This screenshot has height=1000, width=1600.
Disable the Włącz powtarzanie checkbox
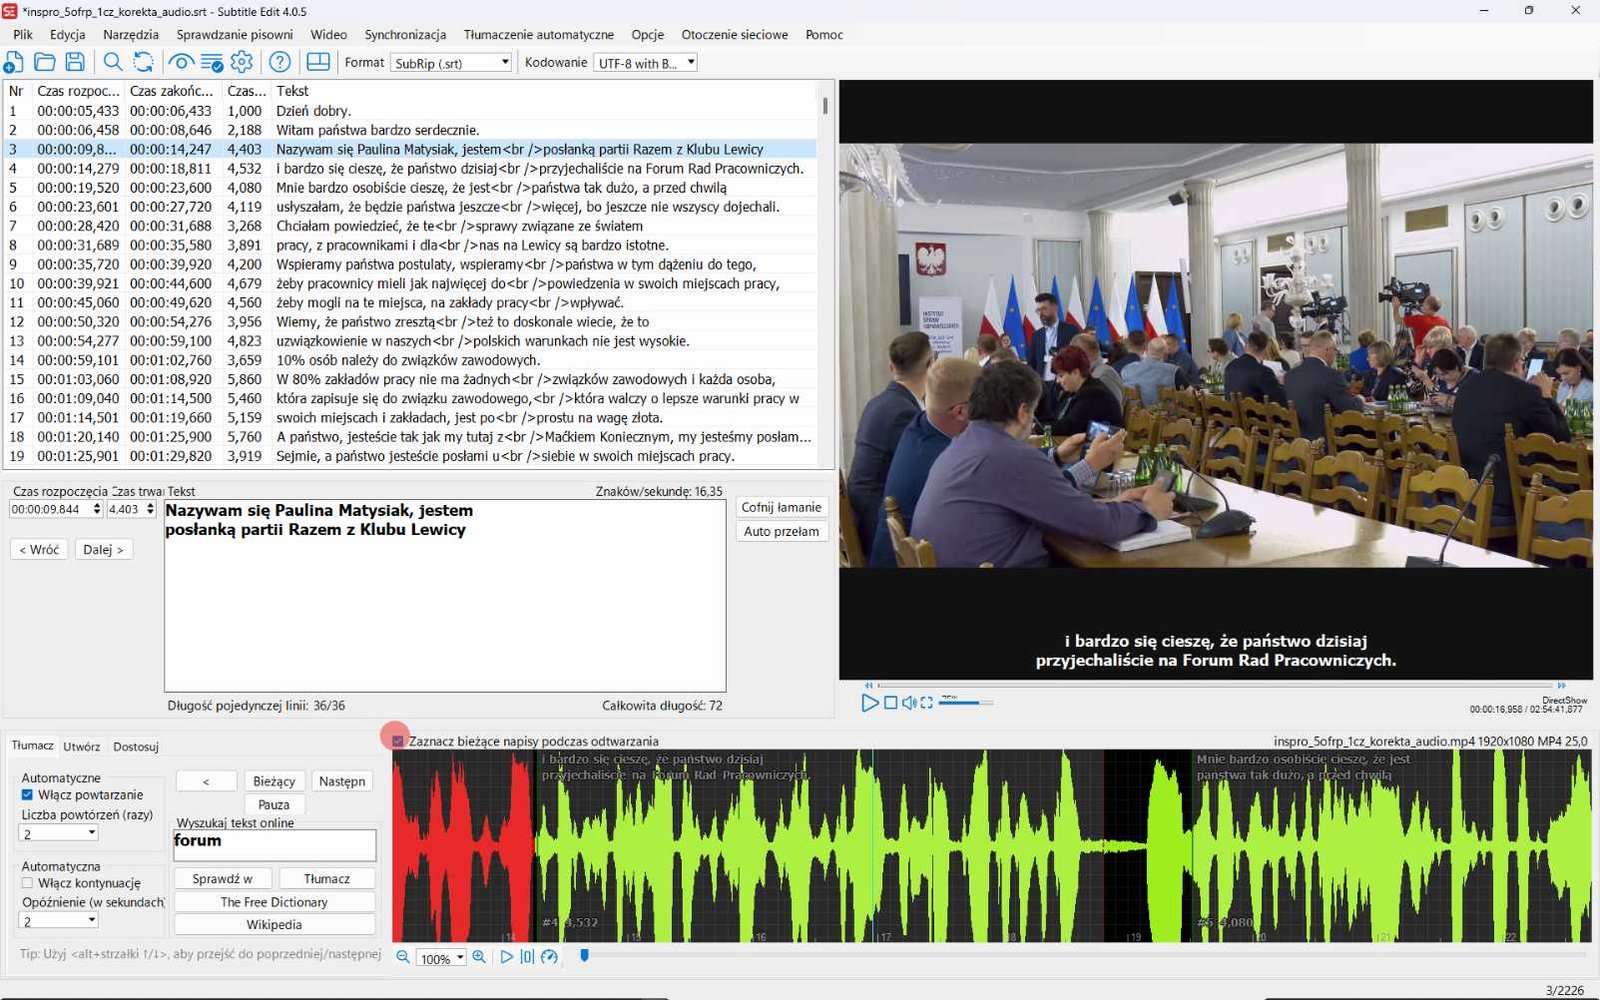click(x=27, y=795)
